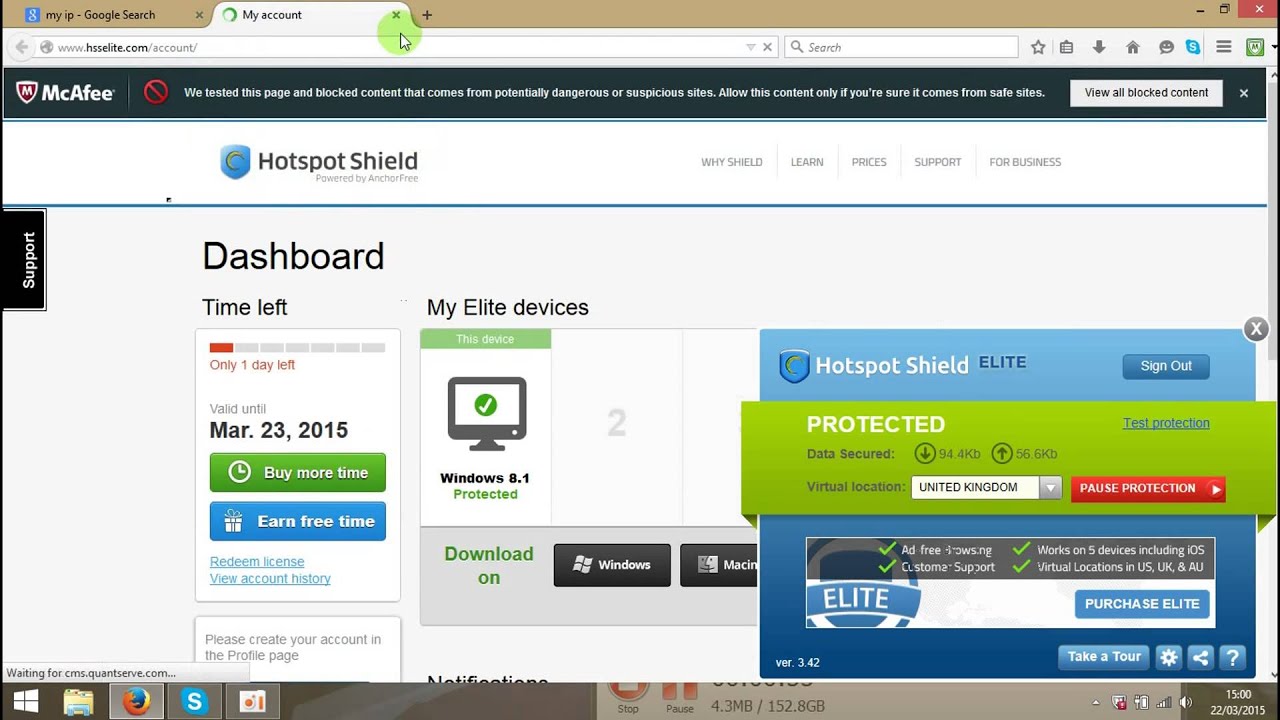Click the Test protection link
1280x720 pixels.
1166,423
